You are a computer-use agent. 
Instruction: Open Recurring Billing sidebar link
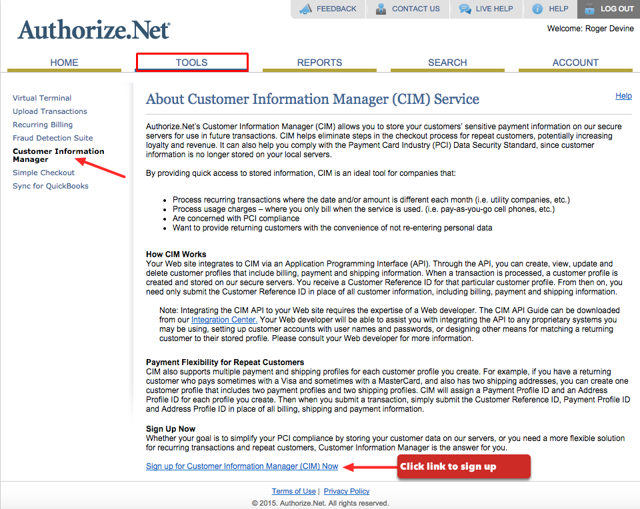click(42, 125)
